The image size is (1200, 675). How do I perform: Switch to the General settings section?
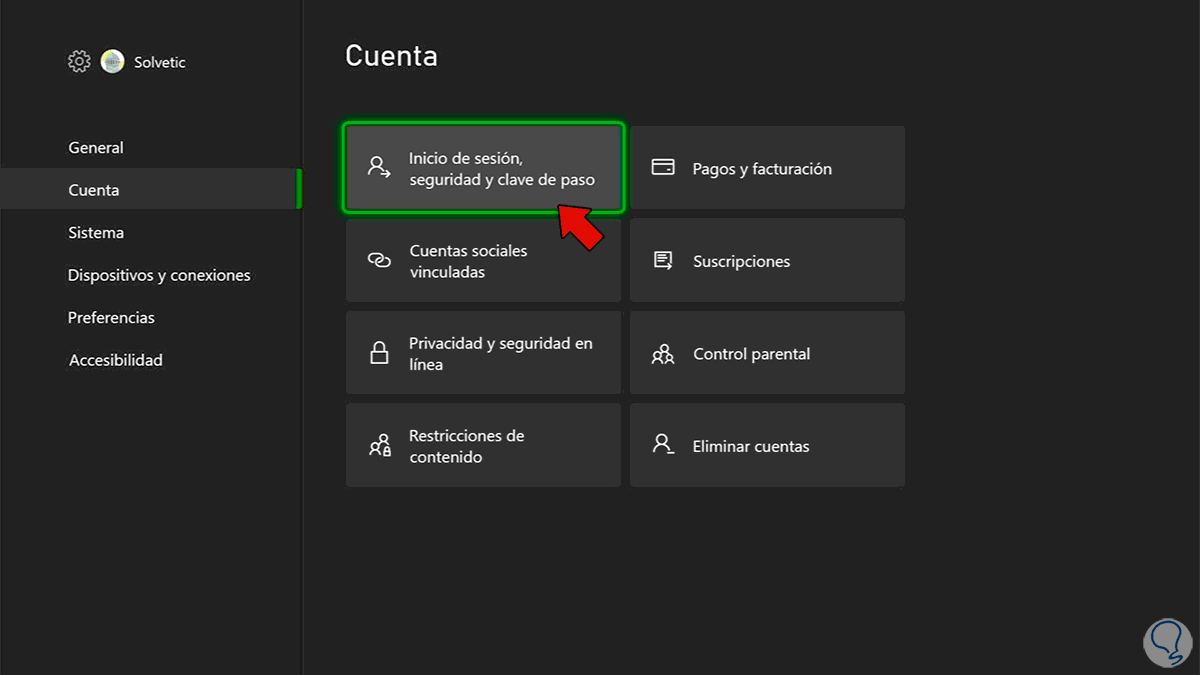click(96, 147)
